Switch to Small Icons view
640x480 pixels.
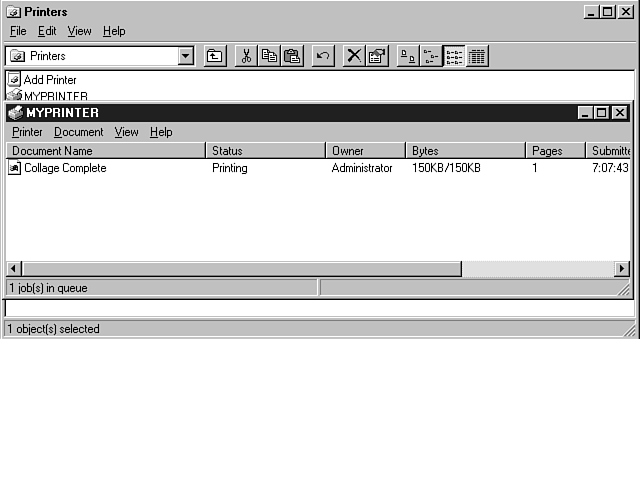pyautogui.click(x=431, y=56)
